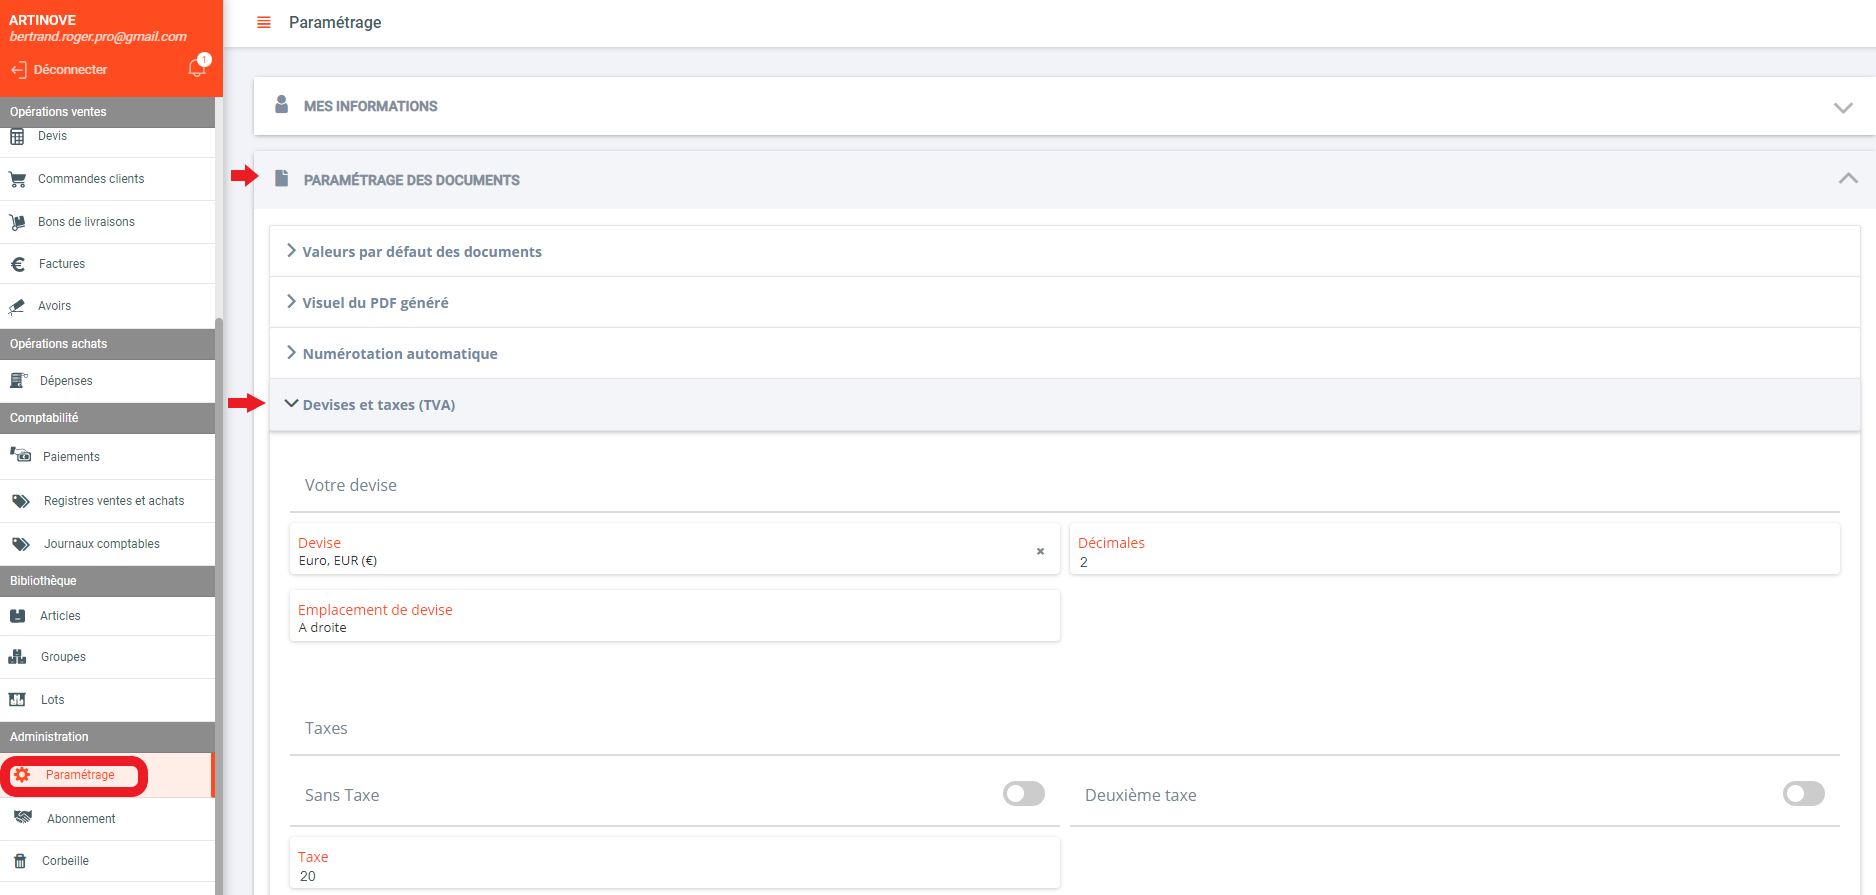Click the Taxe input field
The width and height of the screenshot is (1876, 895).
click(674, 866)
